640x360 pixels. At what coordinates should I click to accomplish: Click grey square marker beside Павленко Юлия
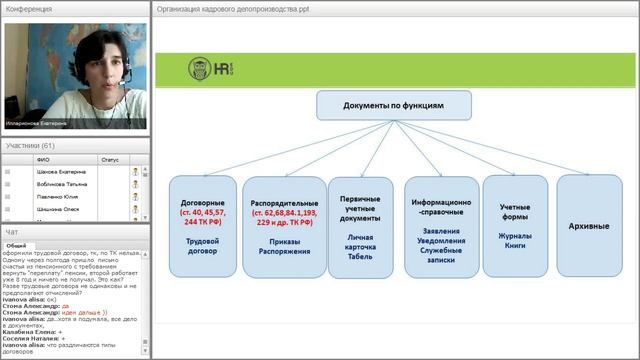tap(7, 197)
